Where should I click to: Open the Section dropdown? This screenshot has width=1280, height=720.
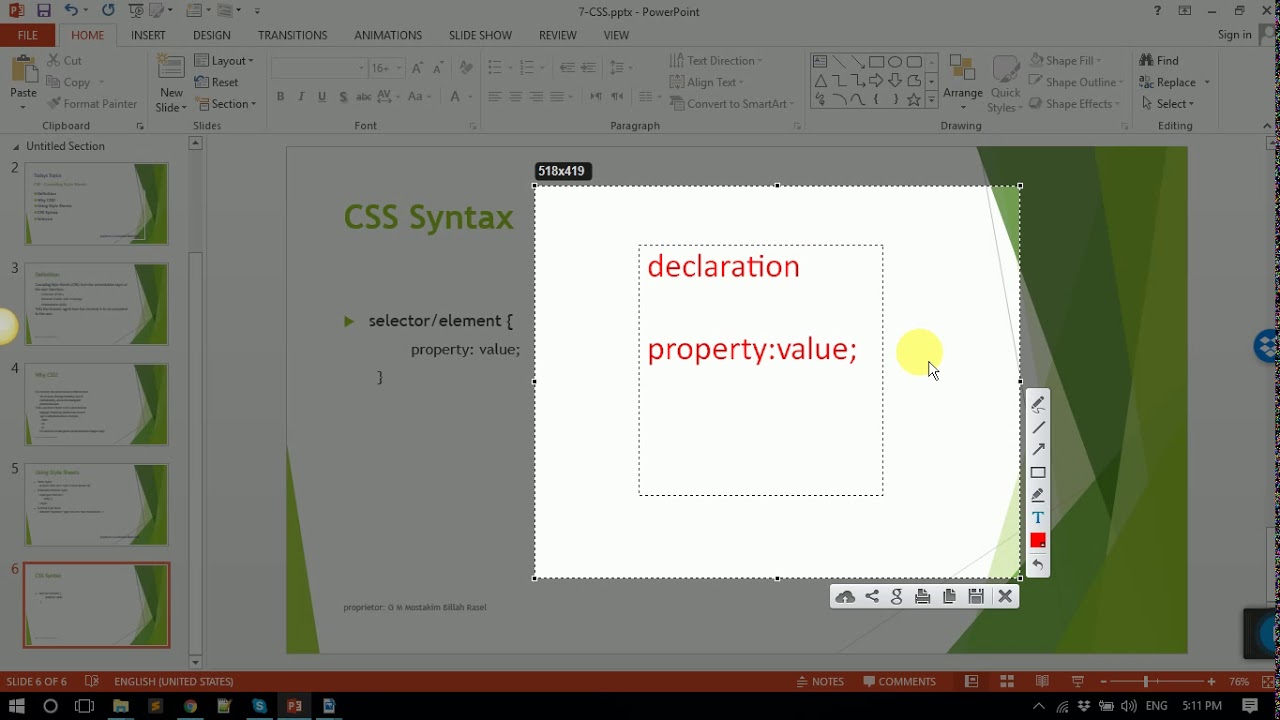(x=226, y=104)
